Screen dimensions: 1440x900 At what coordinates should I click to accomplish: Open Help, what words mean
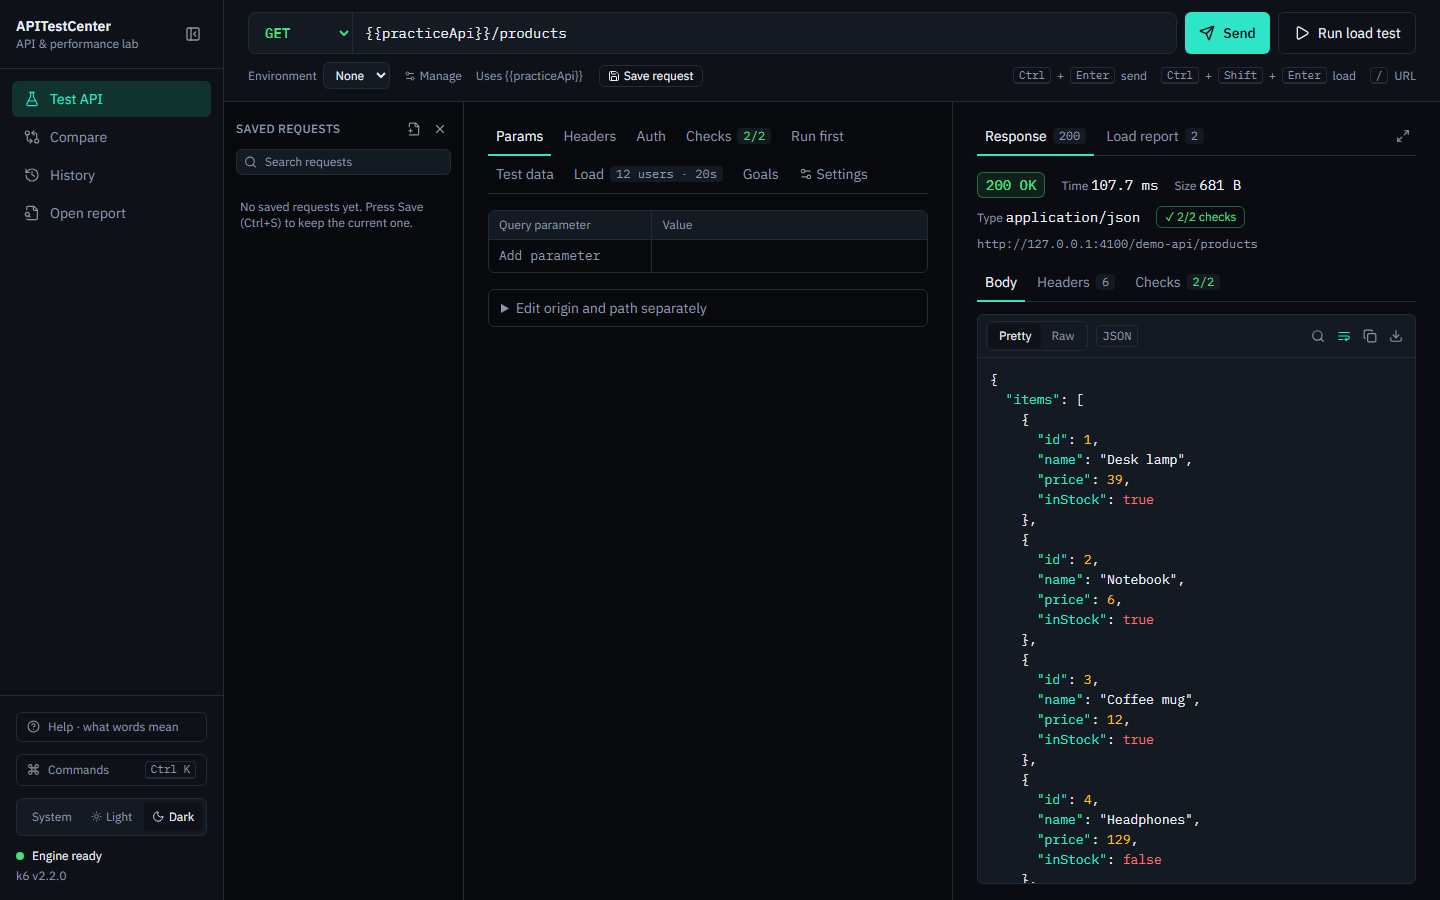coord(111,727)
